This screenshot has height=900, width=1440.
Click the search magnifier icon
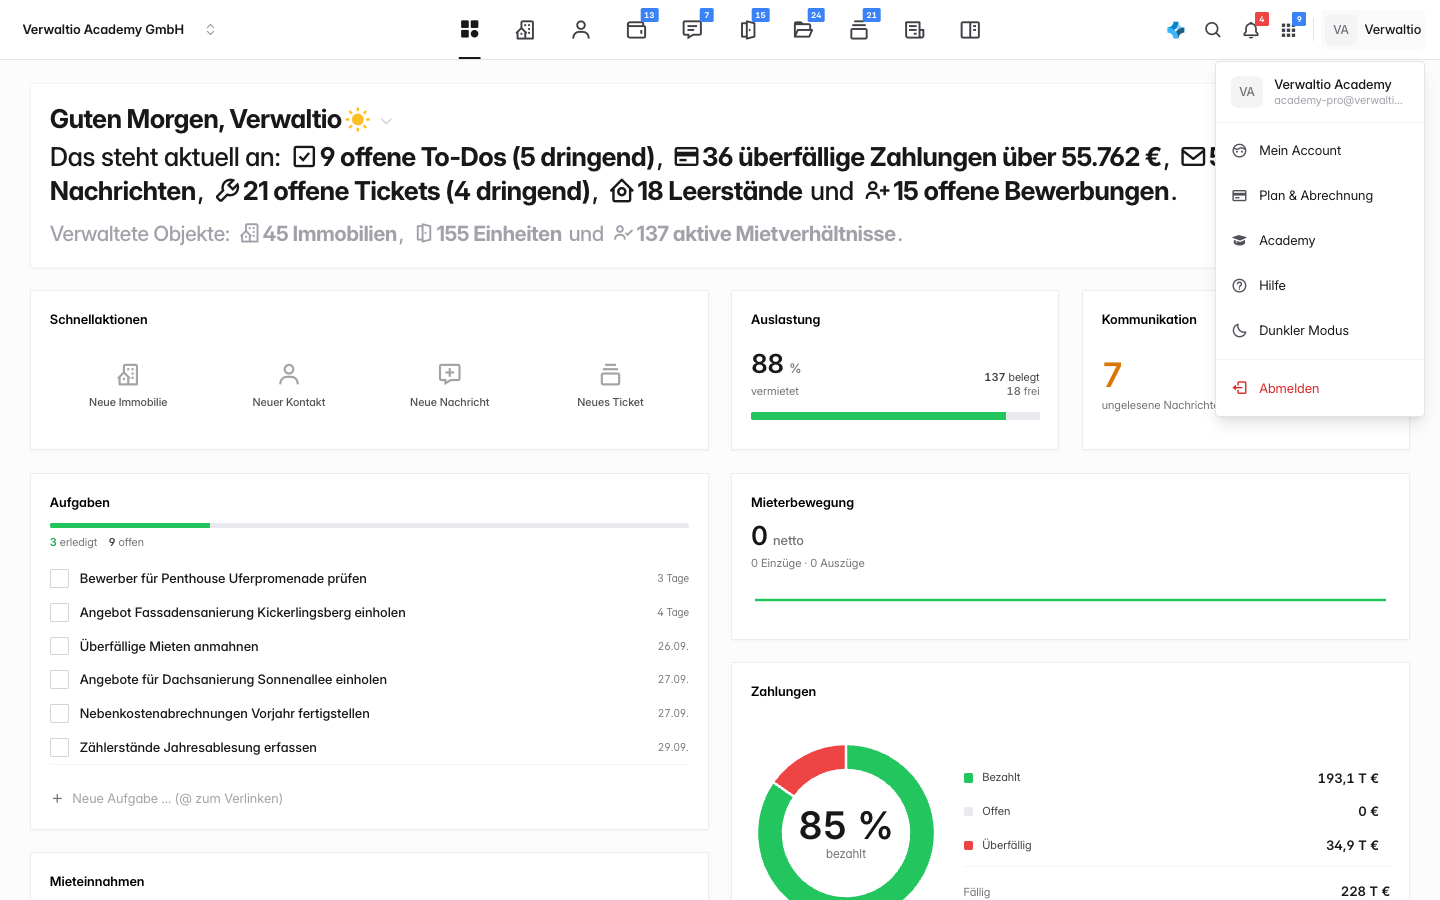tap(1213, 30)
